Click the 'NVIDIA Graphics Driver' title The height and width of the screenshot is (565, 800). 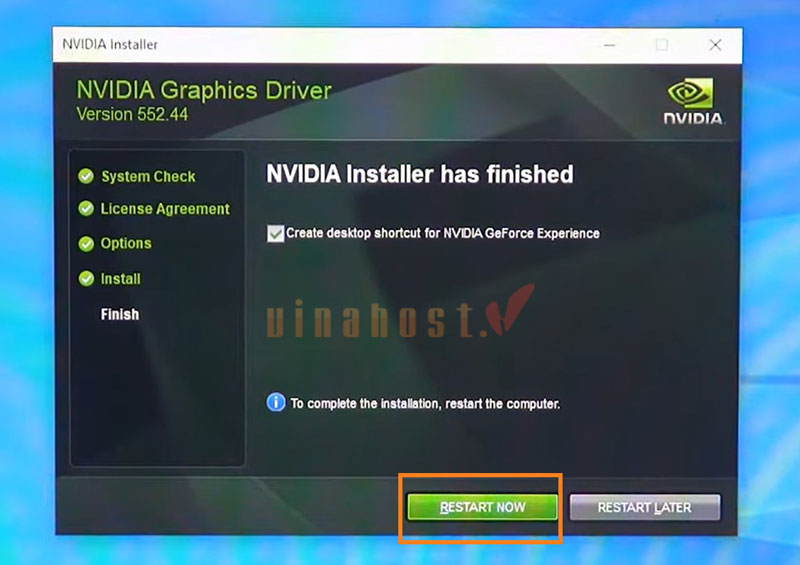204,90
